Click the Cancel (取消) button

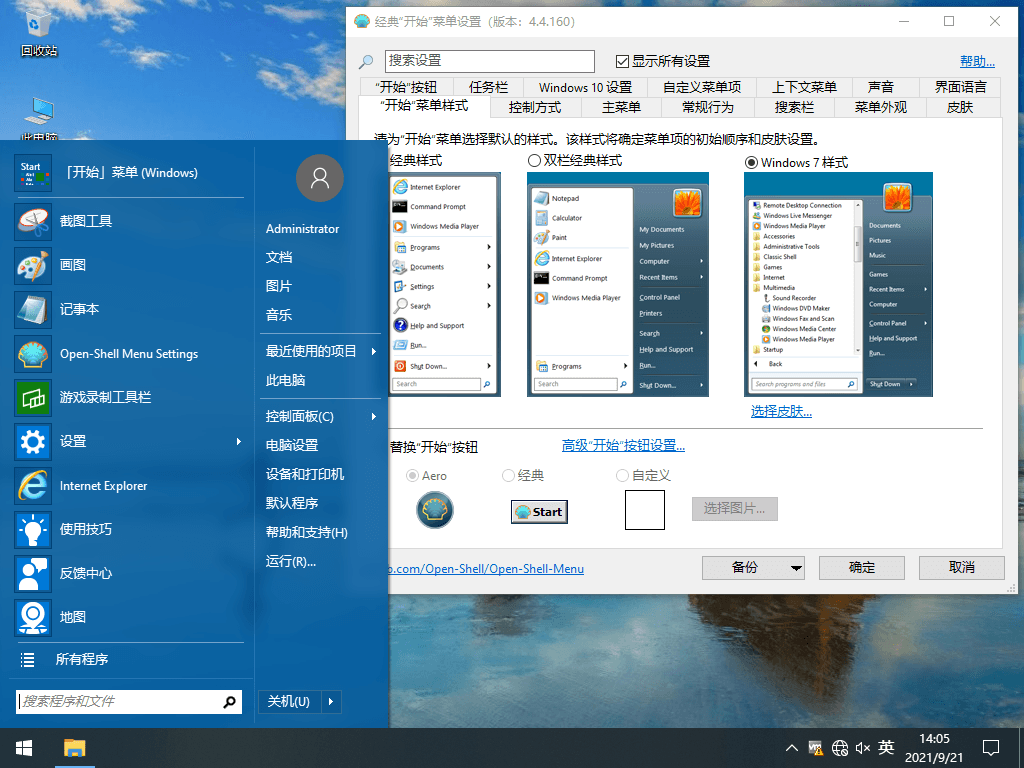pos(961,568)
